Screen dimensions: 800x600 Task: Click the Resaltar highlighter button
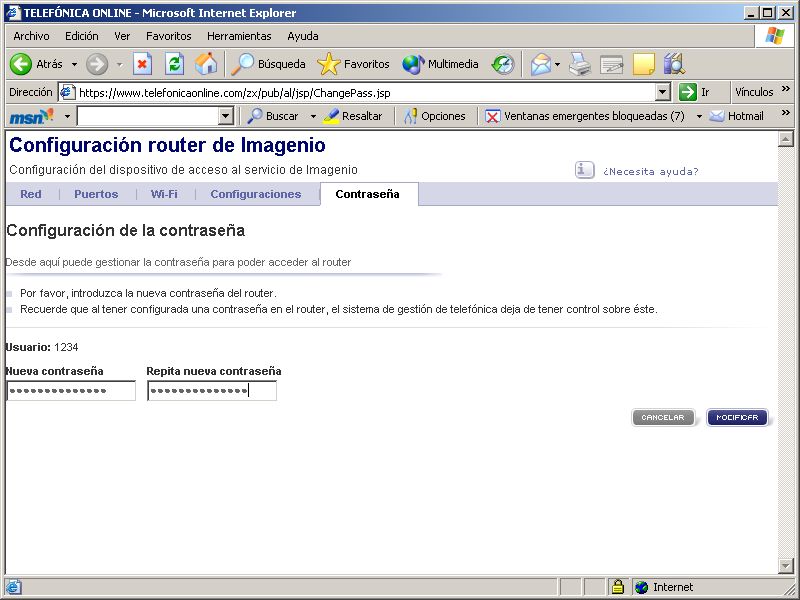353,116
